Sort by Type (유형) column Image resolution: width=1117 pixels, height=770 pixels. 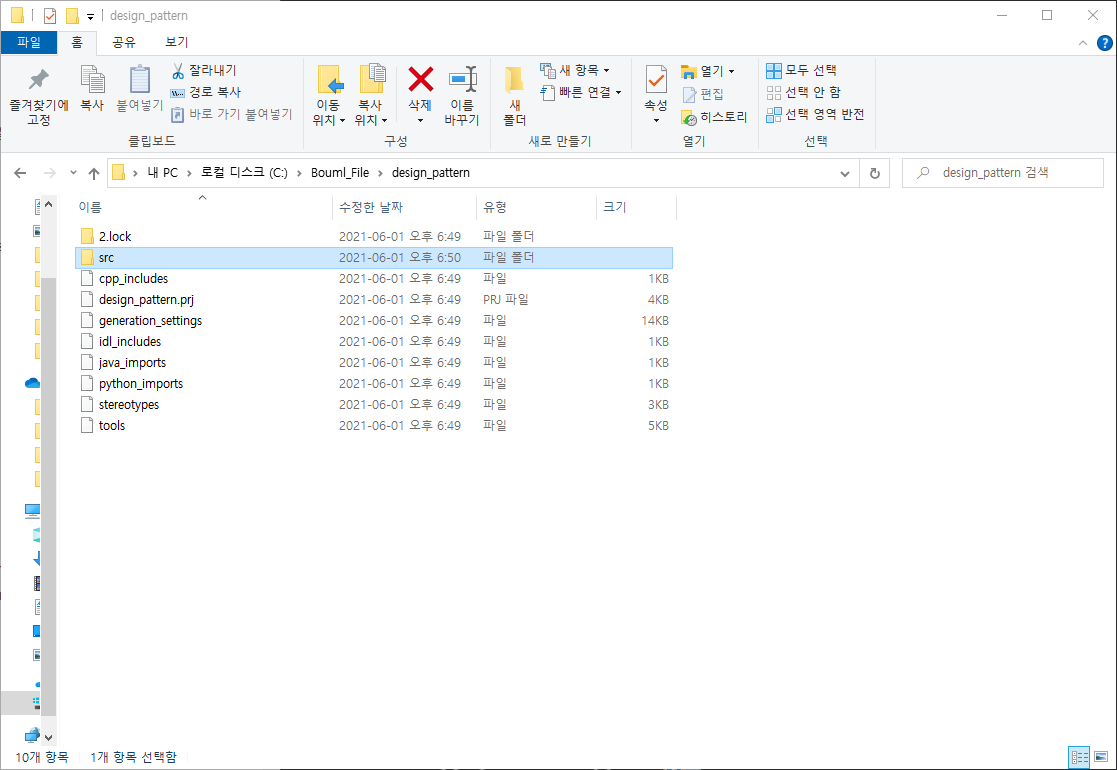(536, 207)
